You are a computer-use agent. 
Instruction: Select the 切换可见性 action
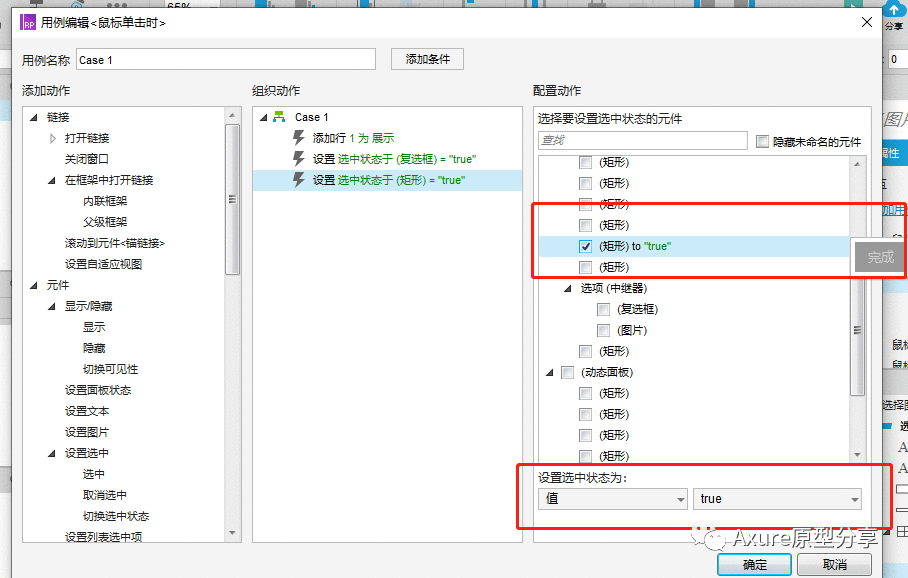coord(110,369)
